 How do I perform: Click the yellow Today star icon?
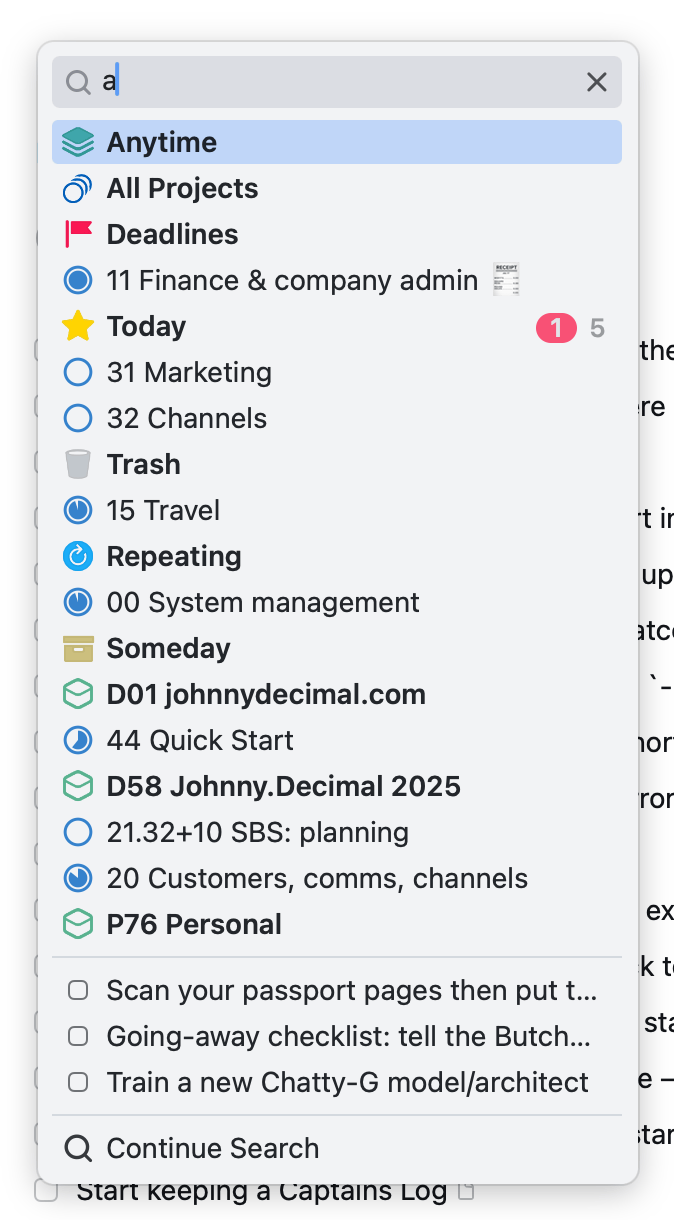pyautogui.click(x=77, y=326)
